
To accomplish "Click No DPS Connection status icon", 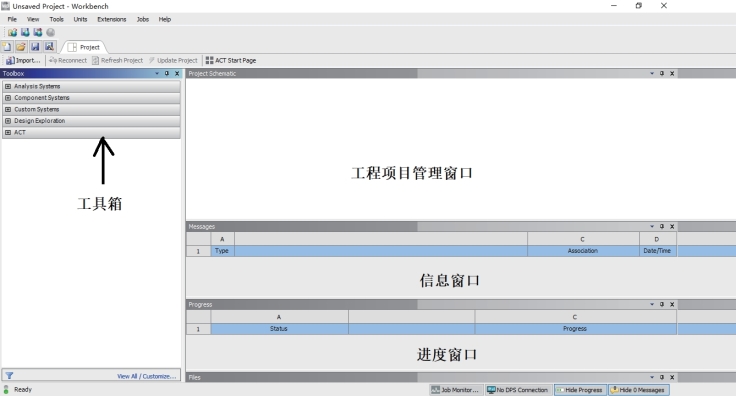I will point(517,390).
